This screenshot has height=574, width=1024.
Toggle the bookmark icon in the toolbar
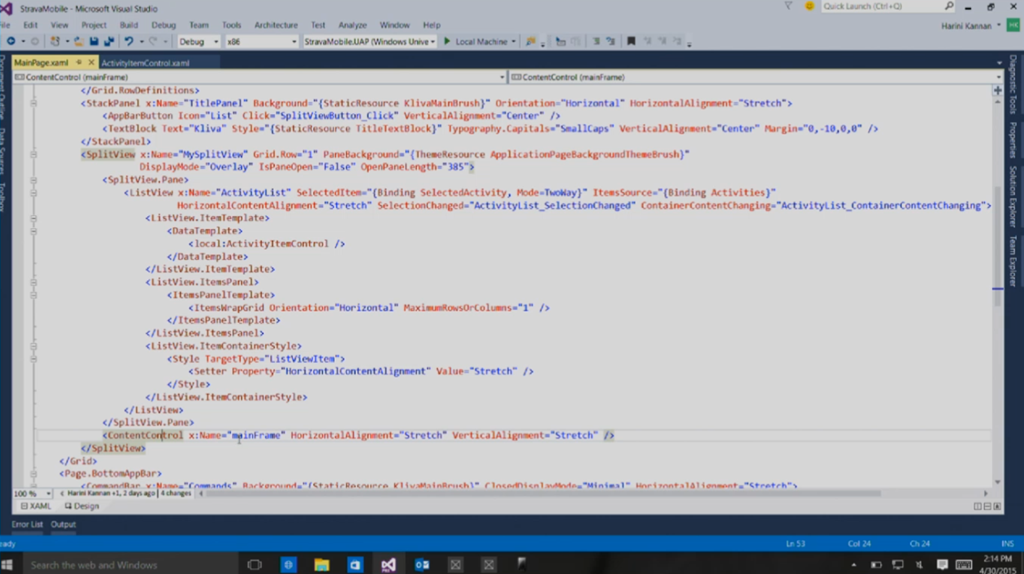click(631, 41)
